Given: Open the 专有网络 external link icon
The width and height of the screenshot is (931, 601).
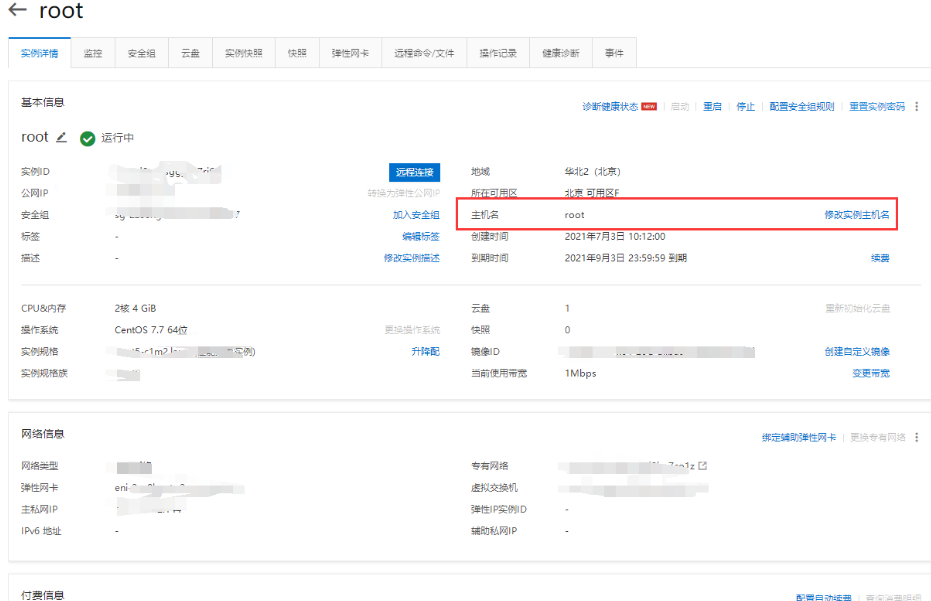Looking at the screenshot, I should point(703,466).
